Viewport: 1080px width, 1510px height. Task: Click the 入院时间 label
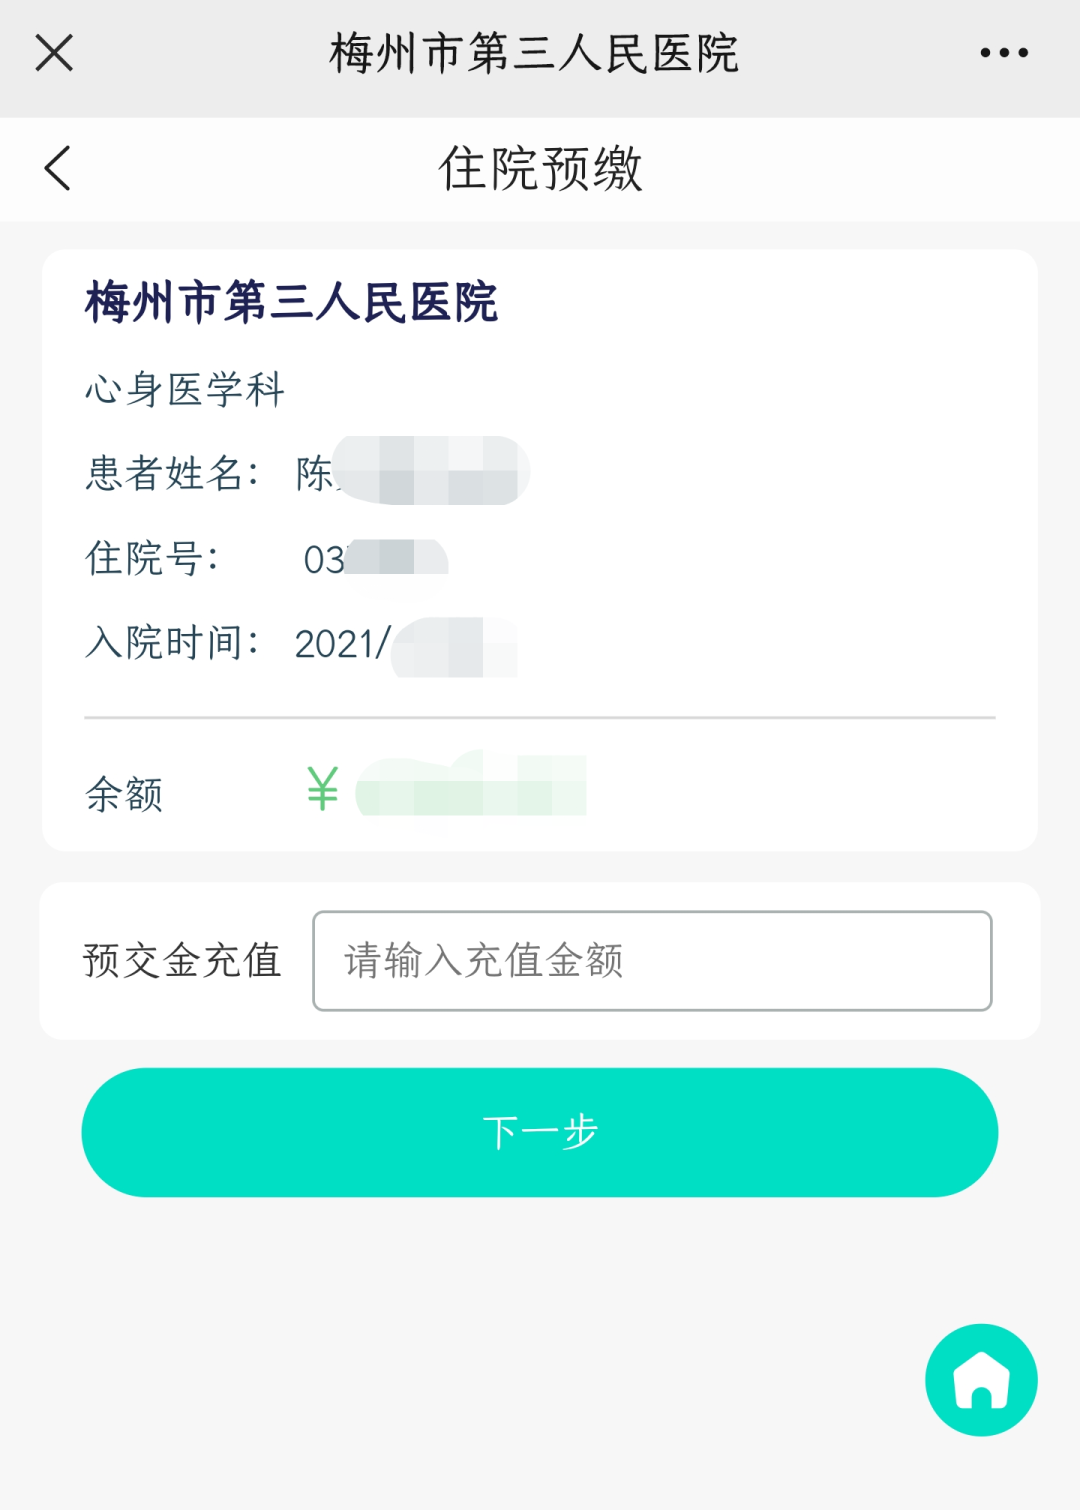click(x=171, y=643)
